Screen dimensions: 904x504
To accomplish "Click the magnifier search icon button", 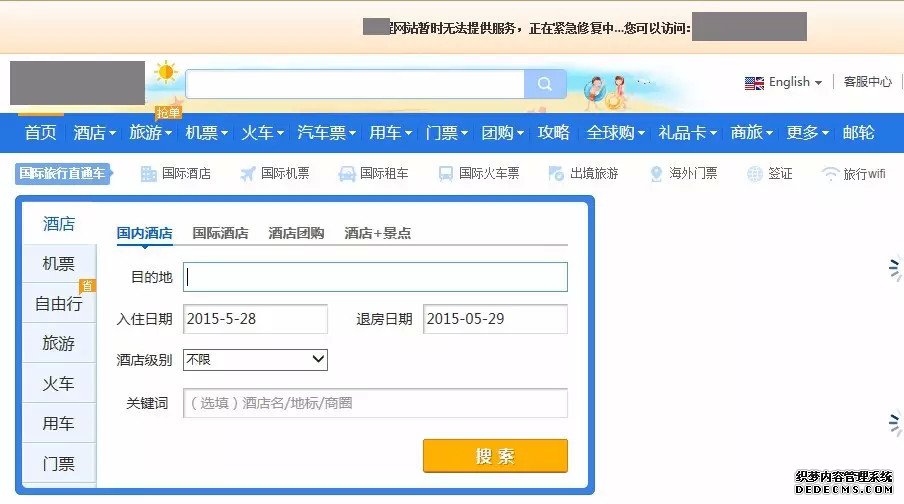I will click(x=544, y=84).
